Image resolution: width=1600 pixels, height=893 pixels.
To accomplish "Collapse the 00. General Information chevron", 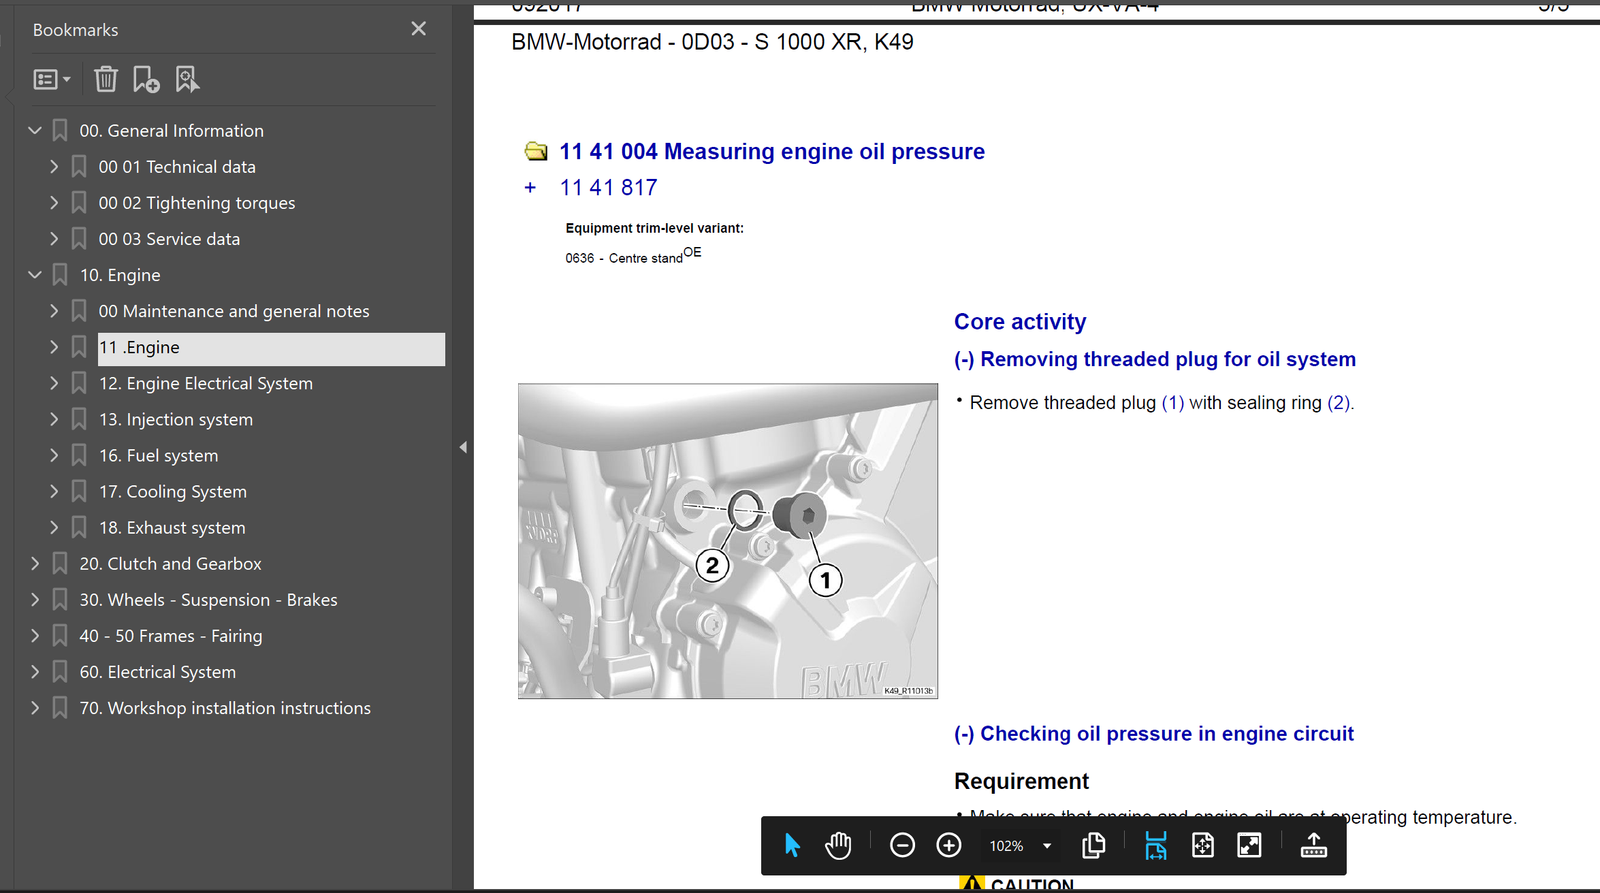I will pos(35,131).
